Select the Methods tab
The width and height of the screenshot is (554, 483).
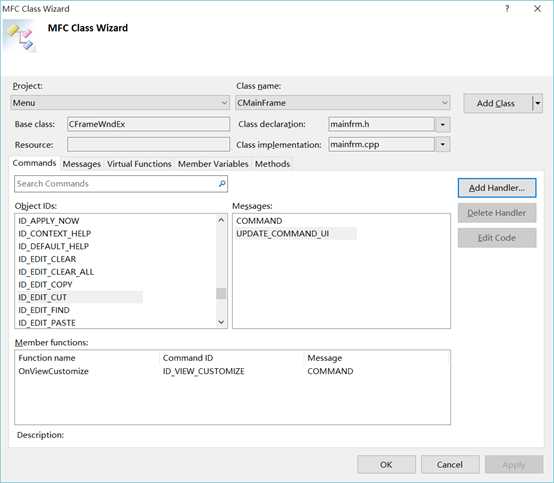click(272, 164)
